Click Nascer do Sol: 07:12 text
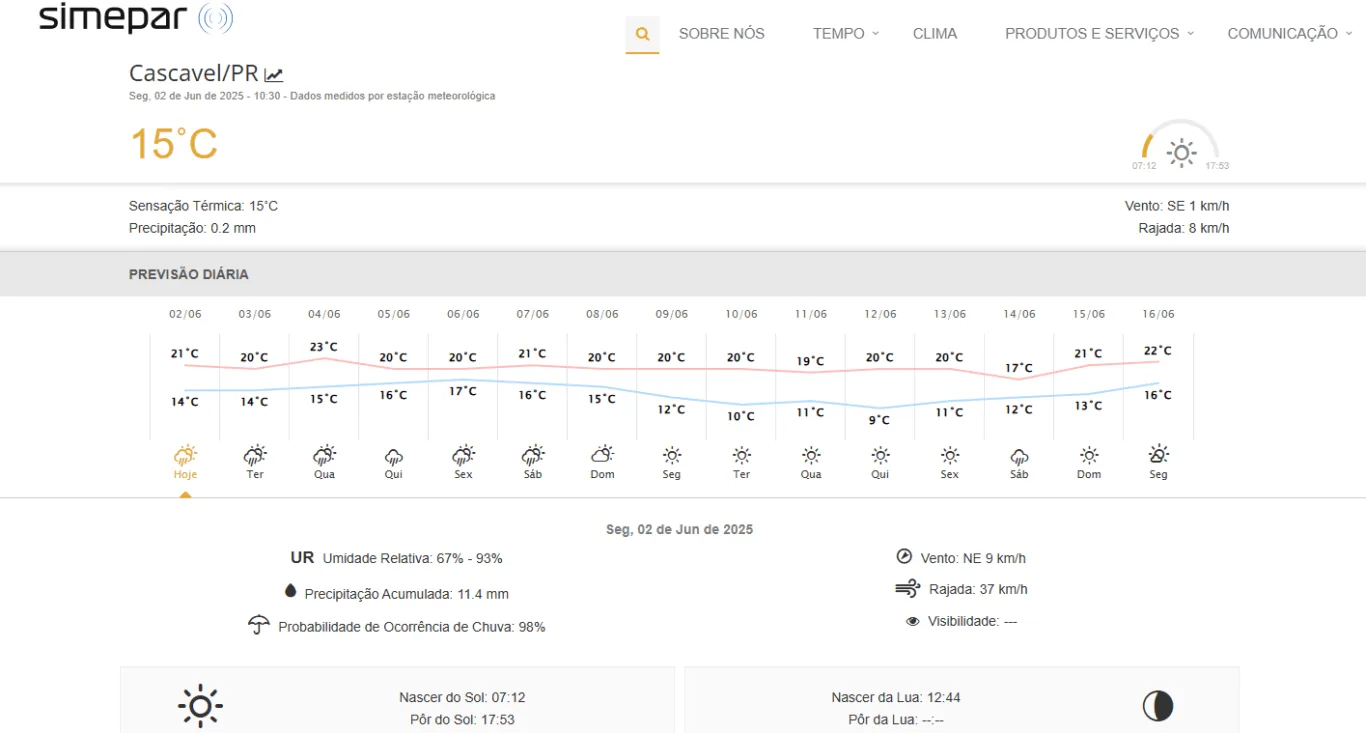This screenshot has width=1366, height=733. pyautogui.click(x=462, y=697)
